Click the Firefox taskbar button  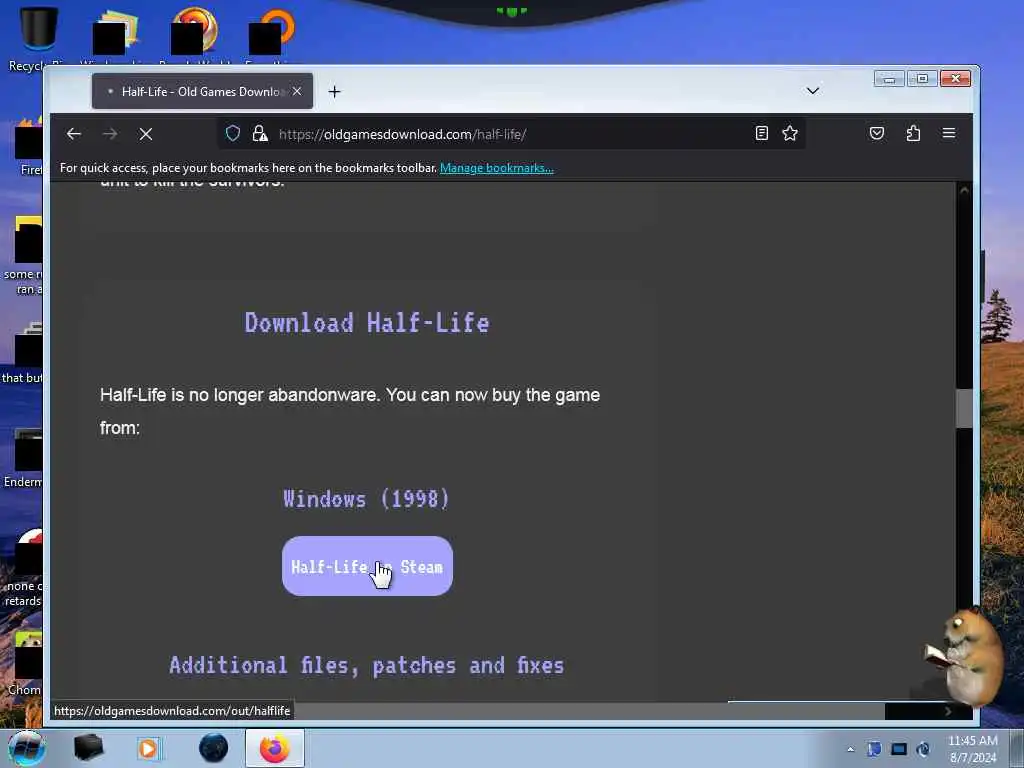tap(275, 748)
